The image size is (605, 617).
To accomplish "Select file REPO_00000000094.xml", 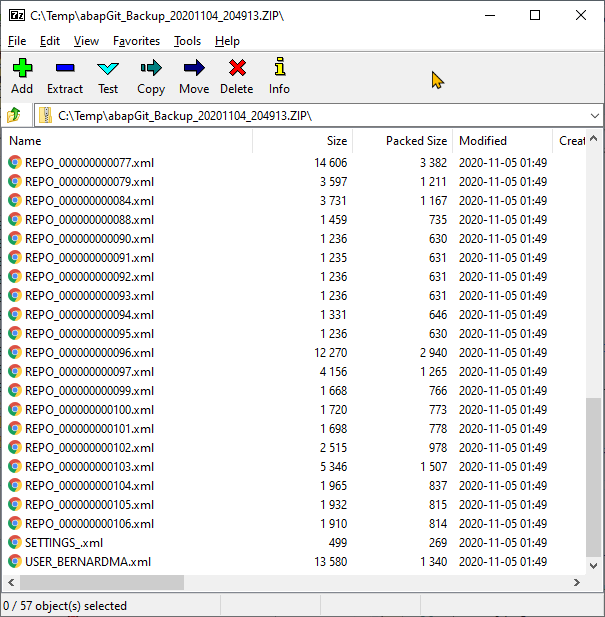I will click(89, 315).
